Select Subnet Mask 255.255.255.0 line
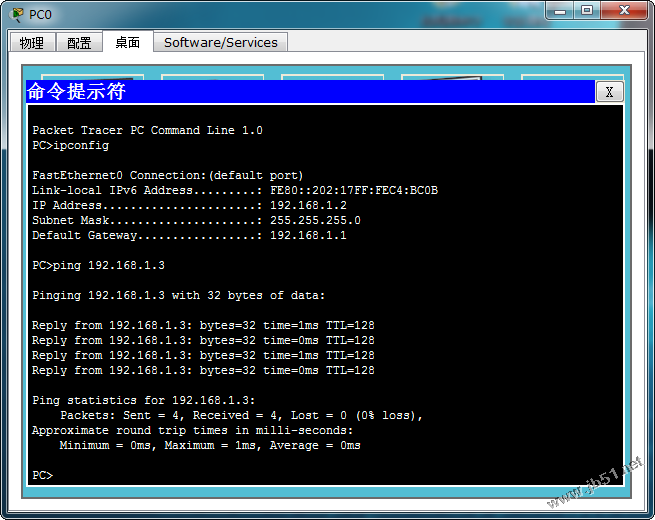 point(196,220)
